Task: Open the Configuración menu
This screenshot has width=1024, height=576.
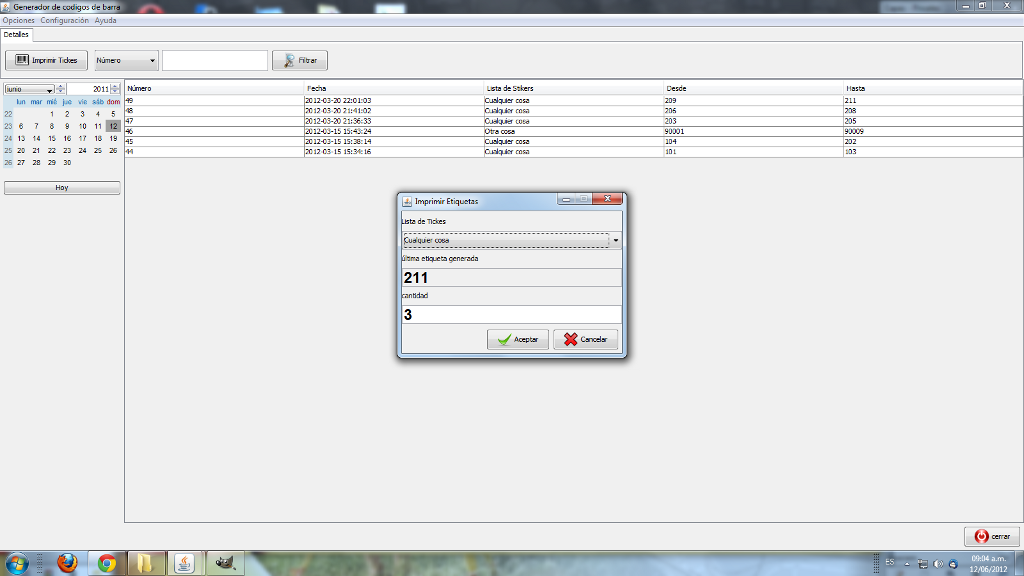Action: [x=64, y=20]
